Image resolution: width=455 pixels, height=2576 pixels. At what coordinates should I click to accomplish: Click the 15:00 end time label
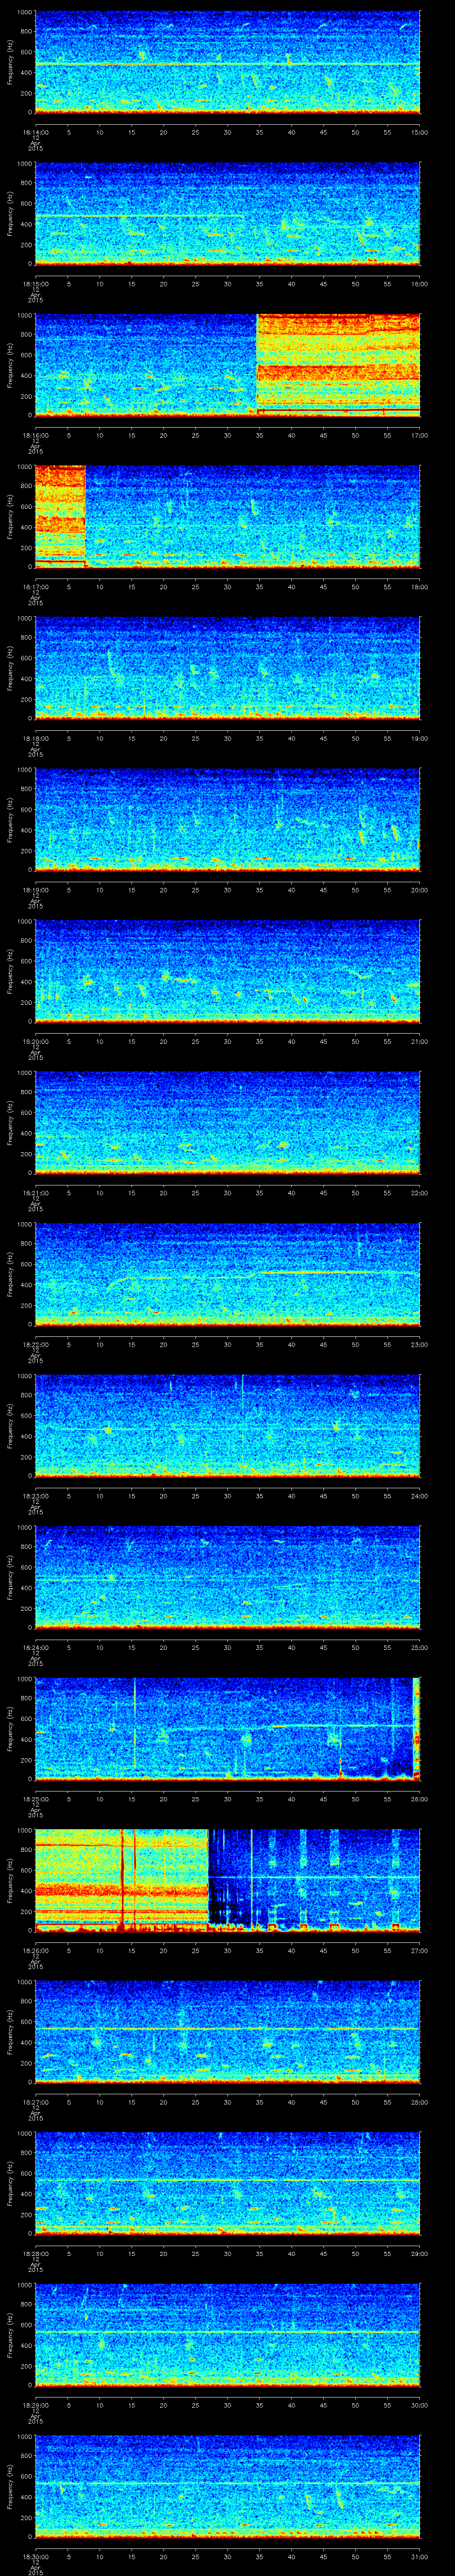coord(420,132)
